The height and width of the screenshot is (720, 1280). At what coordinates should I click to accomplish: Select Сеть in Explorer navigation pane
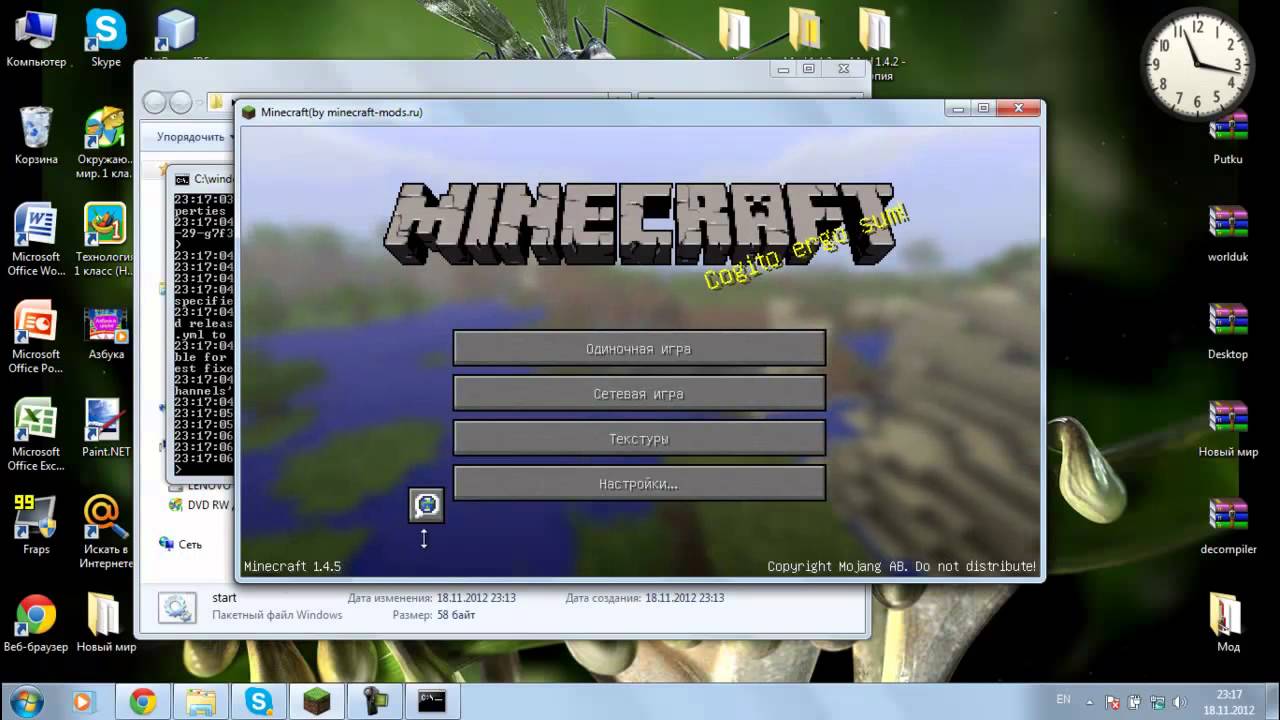tap(180, 544)
